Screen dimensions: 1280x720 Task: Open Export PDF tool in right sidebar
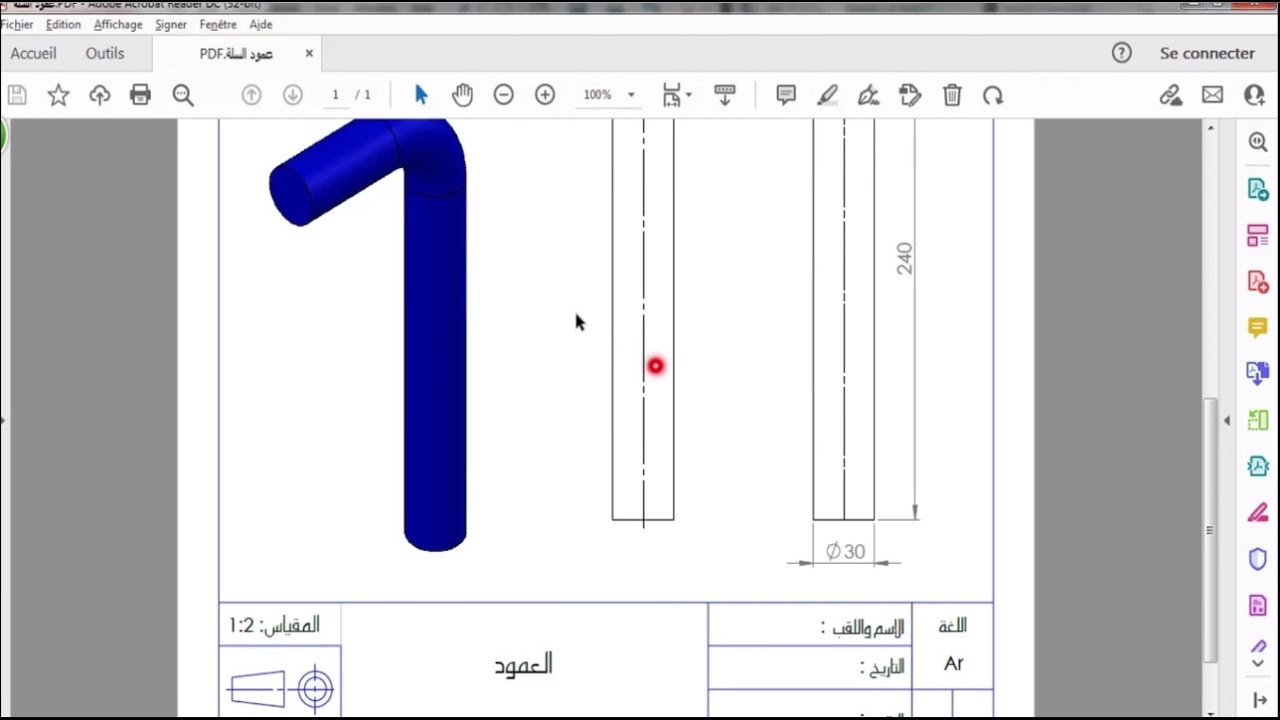[1258, 189]
